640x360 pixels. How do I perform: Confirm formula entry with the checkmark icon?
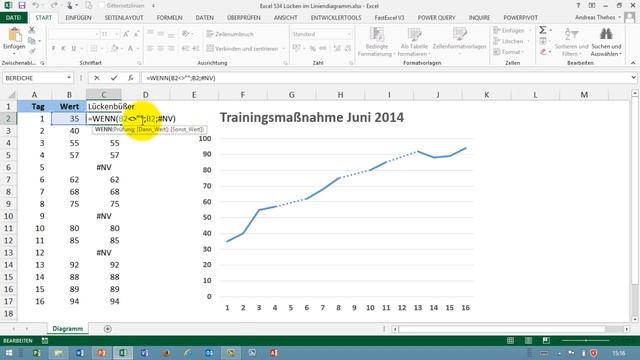point(114,78)
